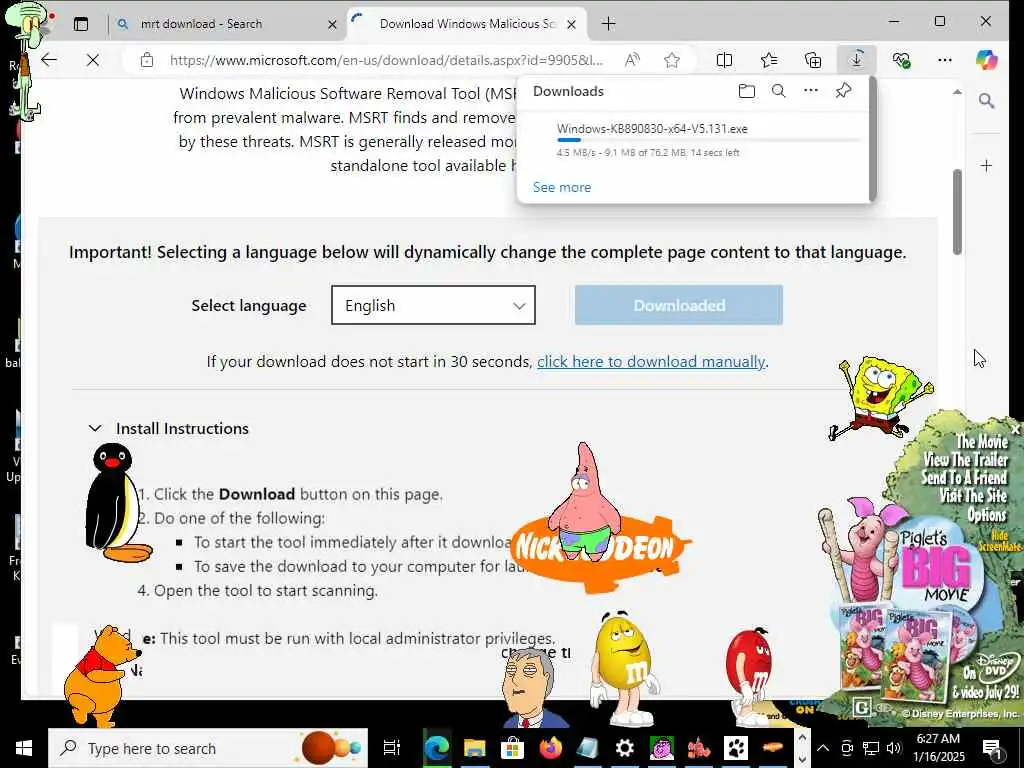The image size is (1024, 768).
Task: Launch Firefox from the taskbar
Action: tap(550, 748)
